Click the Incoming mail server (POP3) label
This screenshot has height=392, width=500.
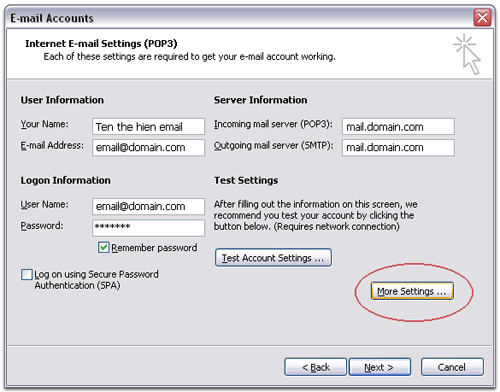pyautogui.click(x=273, y=124)
